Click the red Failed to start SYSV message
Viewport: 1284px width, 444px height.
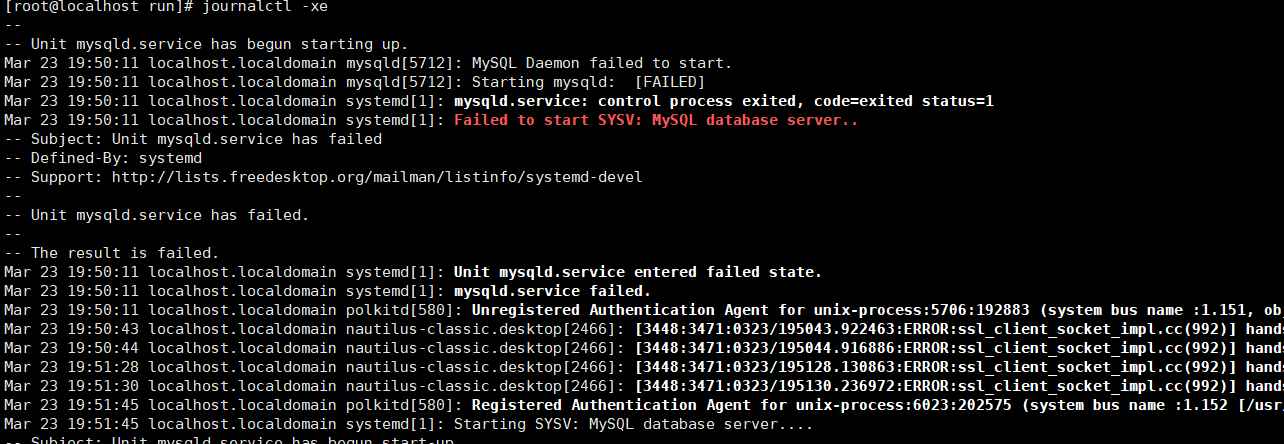656,120
